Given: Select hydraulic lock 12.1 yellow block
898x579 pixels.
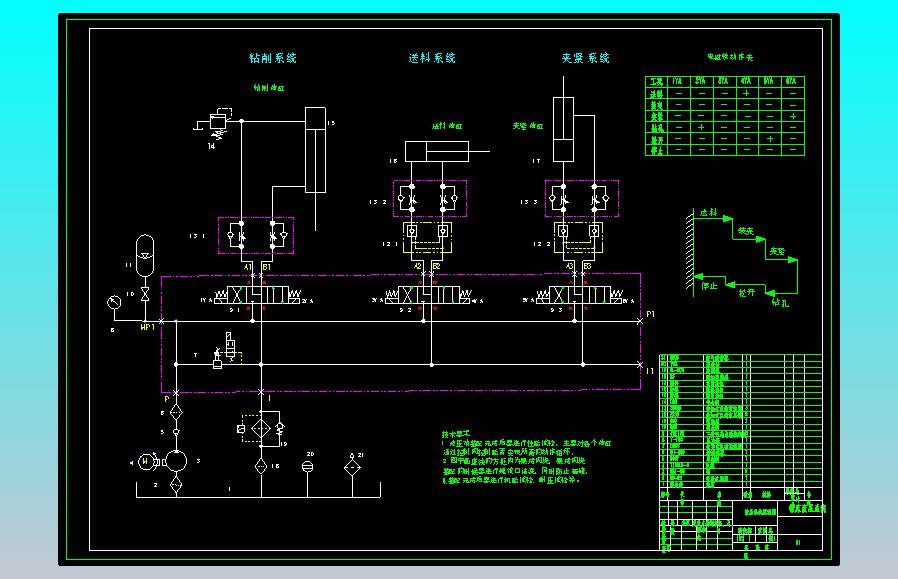Looking at the screenshot, I should pyautogui.click(x=427, y=237).
